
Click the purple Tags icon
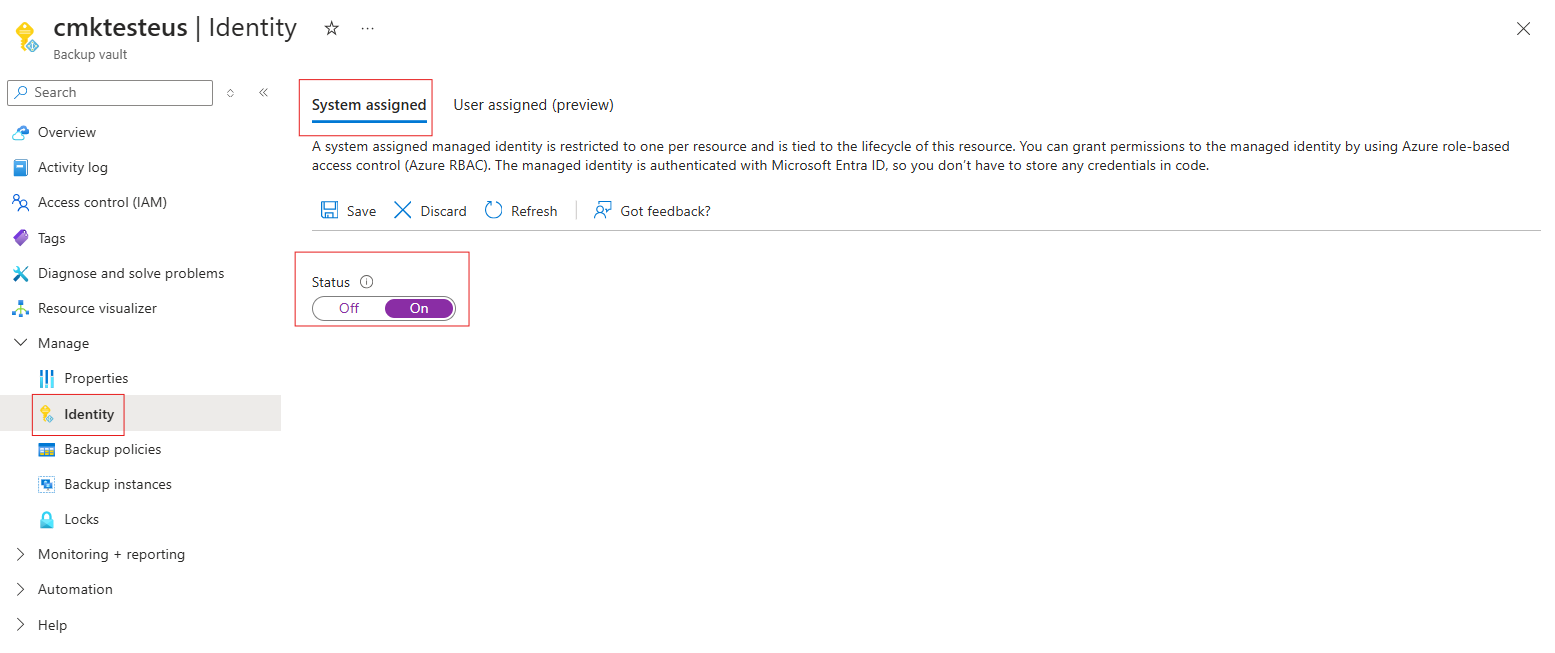pyautogui.click(x=20, y=238)
